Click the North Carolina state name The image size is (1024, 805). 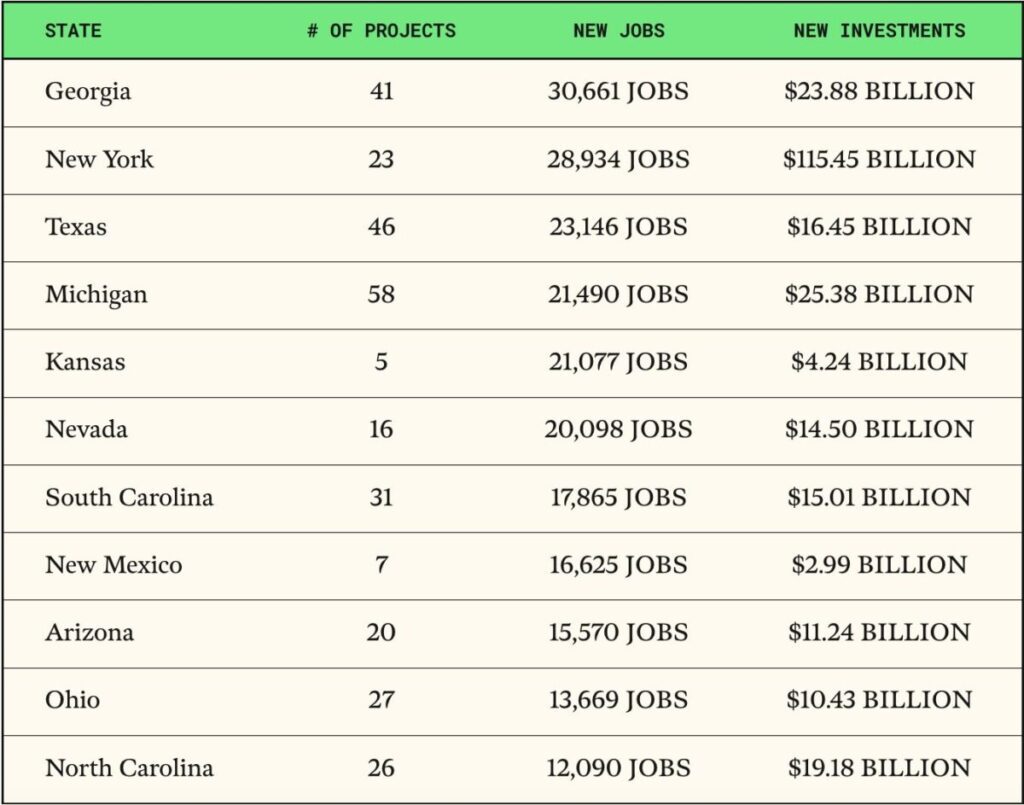pyautogui.click(x=129, y=768)
